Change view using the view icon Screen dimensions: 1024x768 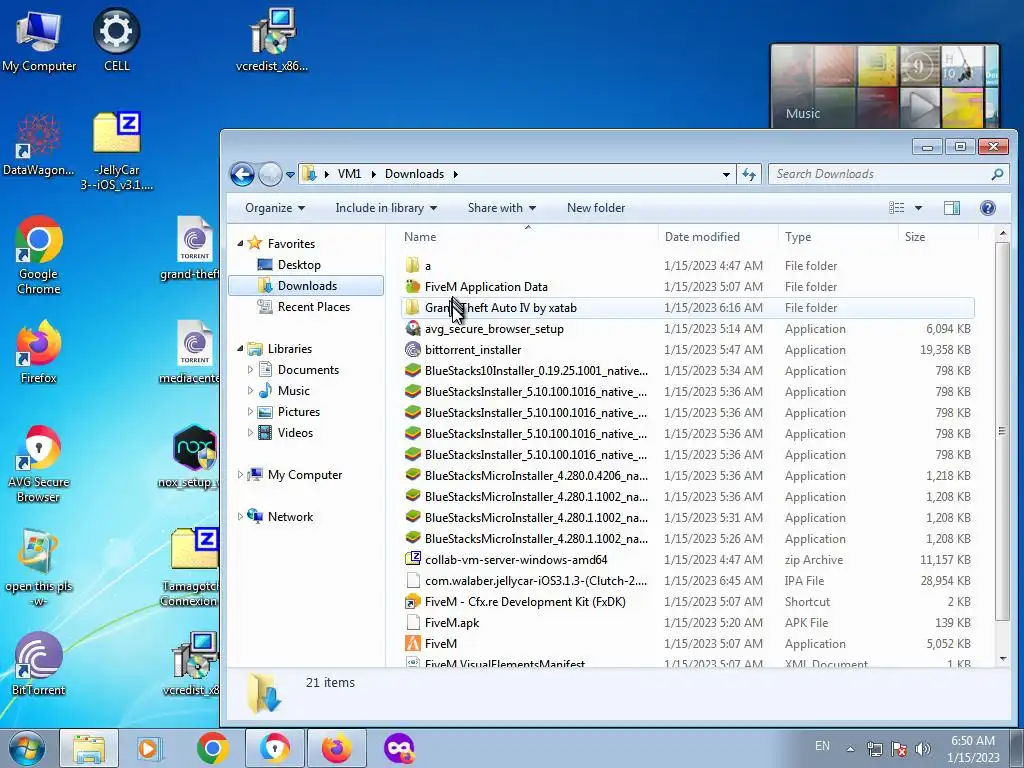(x=897, y=208)
